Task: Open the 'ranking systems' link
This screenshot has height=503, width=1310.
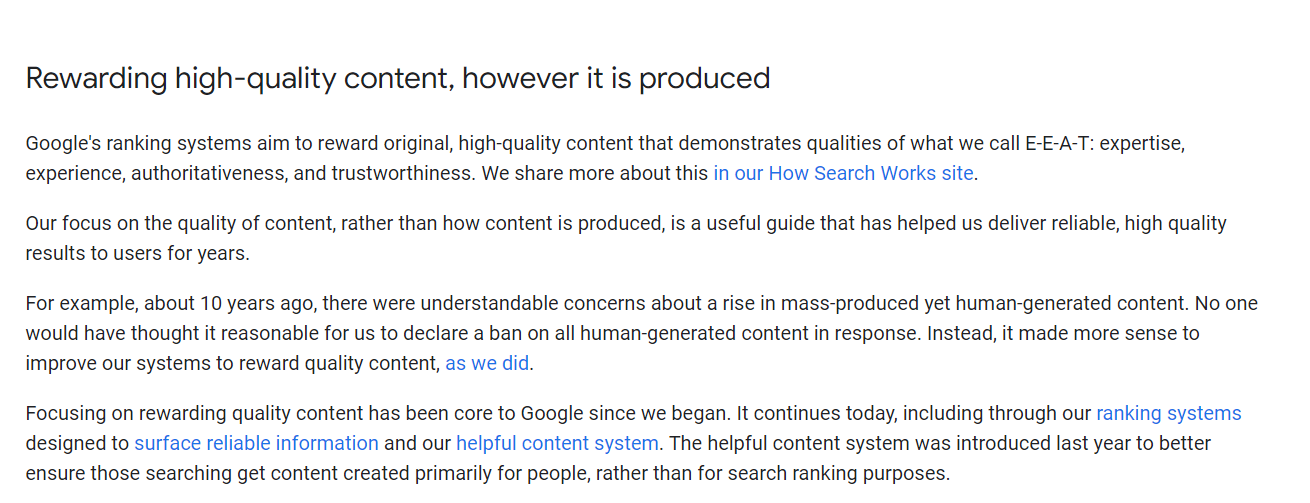Action: point(1169,413)
